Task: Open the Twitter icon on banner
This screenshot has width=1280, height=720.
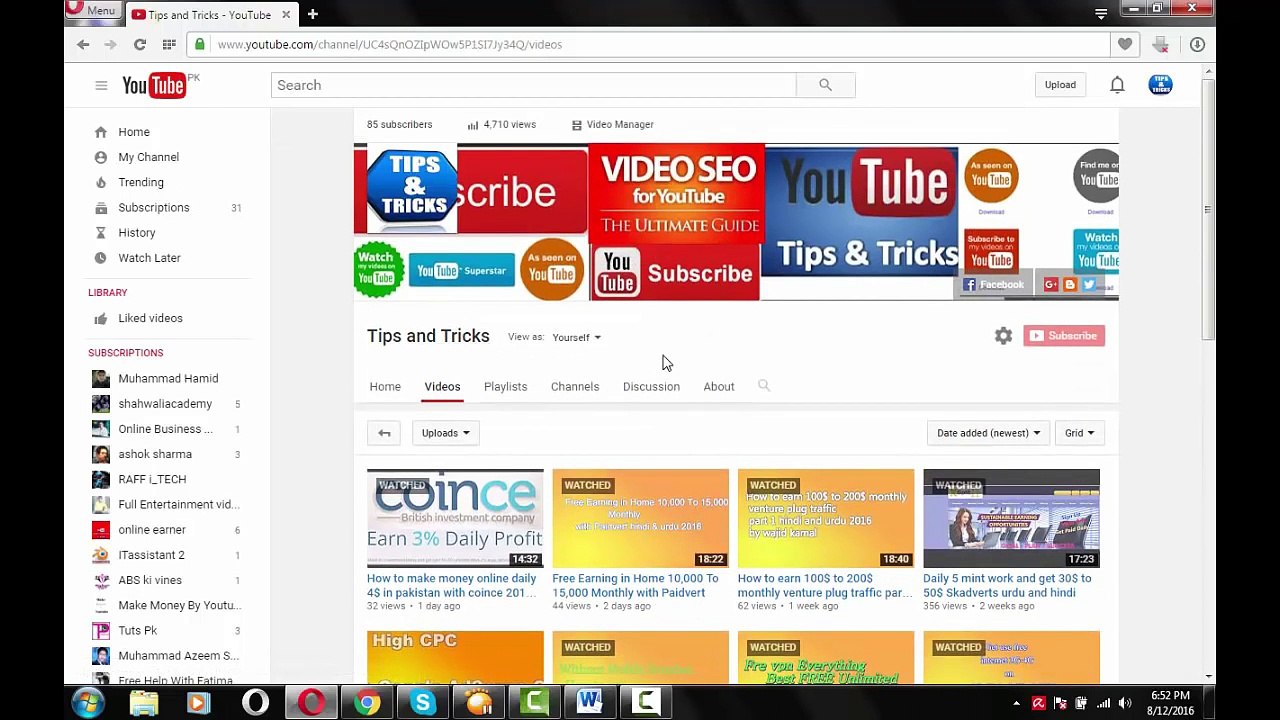Action: click(1089, 285)
